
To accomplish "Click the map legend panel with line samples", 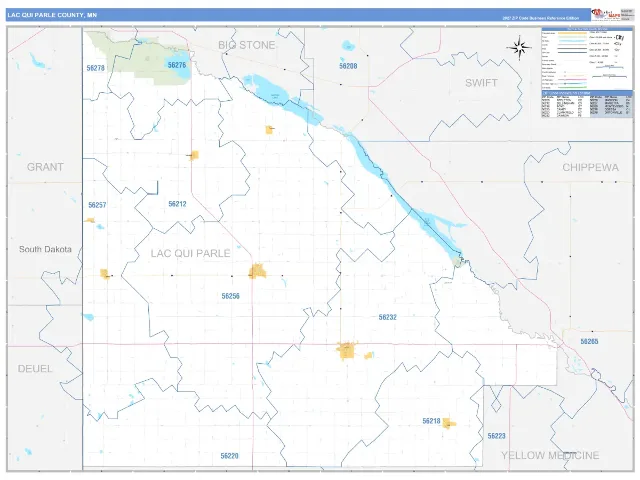I will pos(587,59).
